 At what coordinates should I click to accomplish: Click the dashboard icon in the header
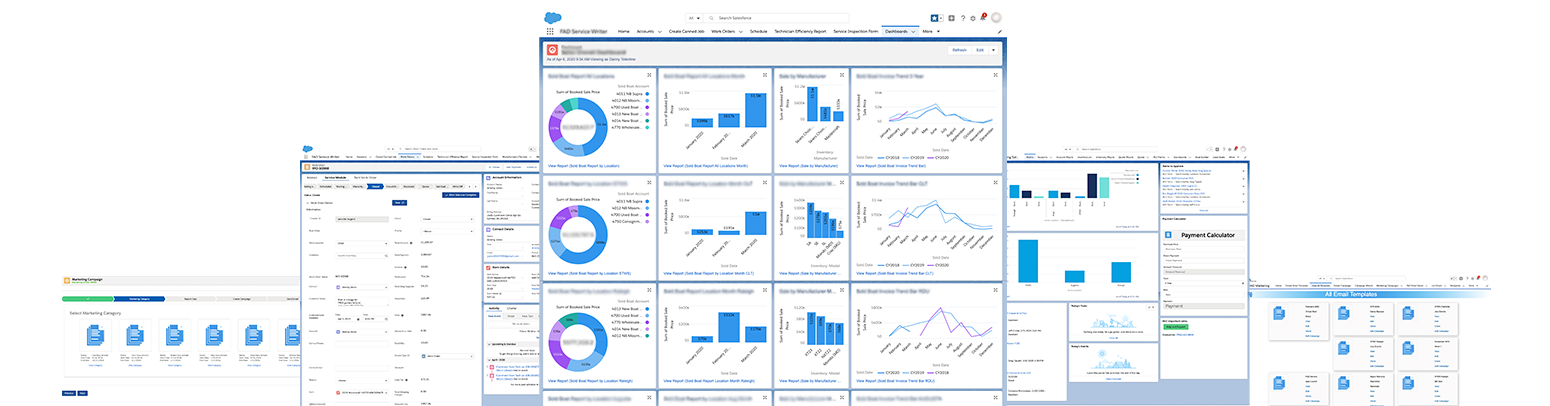[551, 49]
